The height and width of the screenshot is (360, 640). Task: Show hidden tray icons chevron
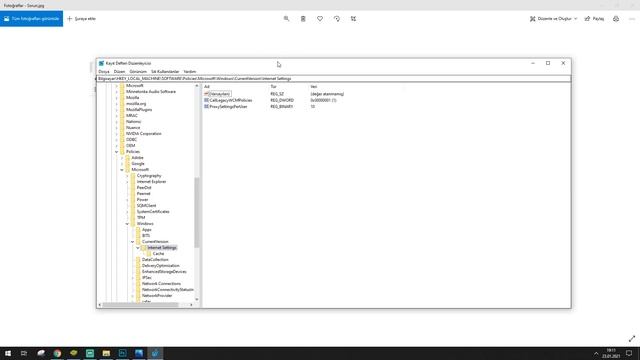[x=596, y=353]
